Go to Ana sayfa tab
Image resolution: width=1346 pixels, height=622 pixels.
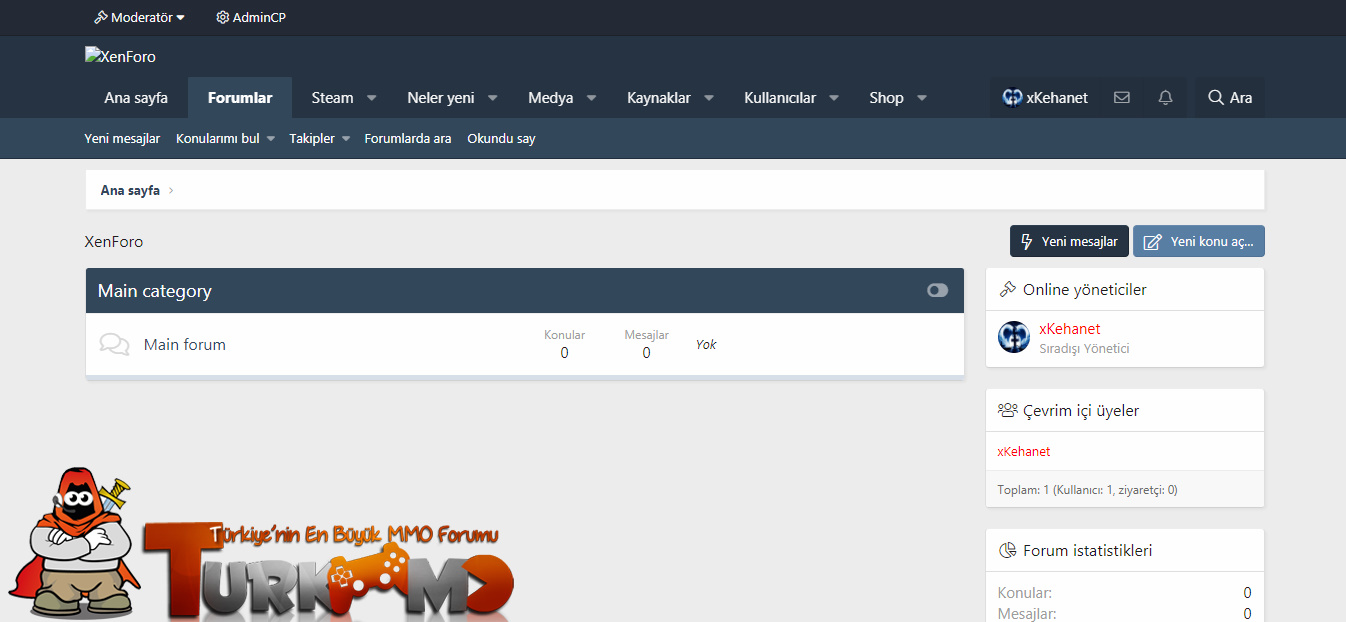[x=136, y=98]
